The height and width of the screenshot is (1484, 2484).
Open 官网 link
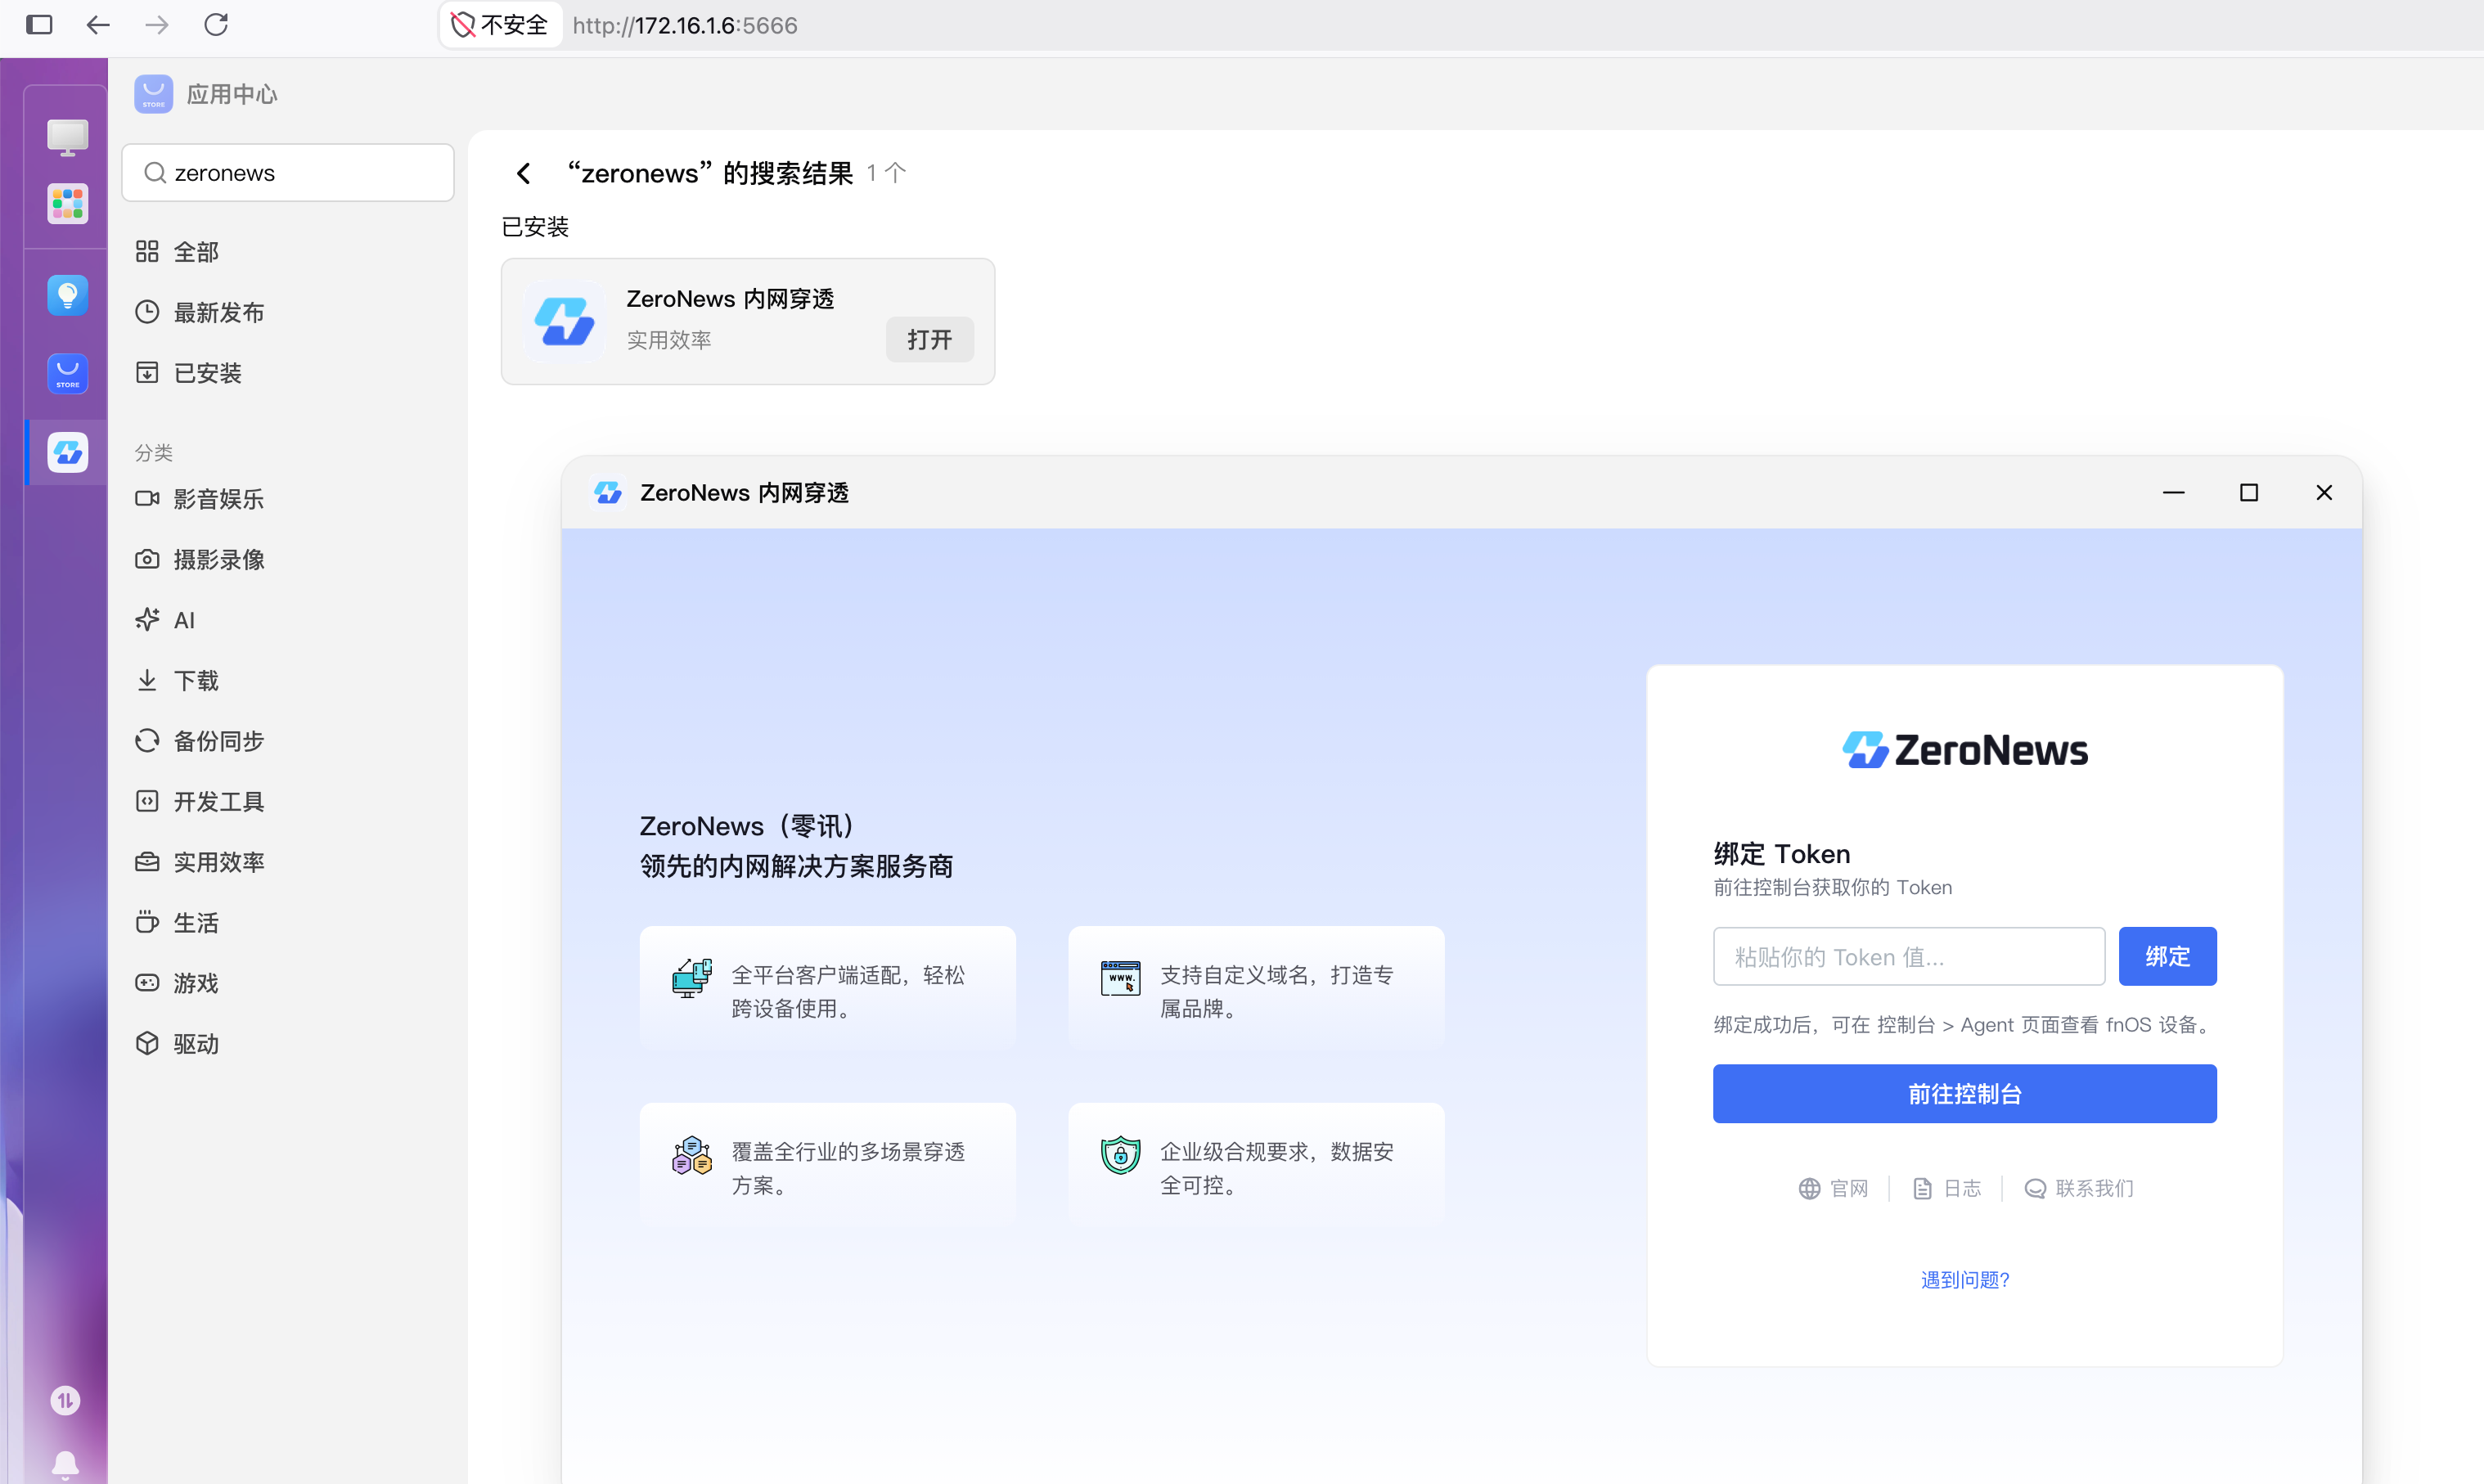point(1833,1188)
